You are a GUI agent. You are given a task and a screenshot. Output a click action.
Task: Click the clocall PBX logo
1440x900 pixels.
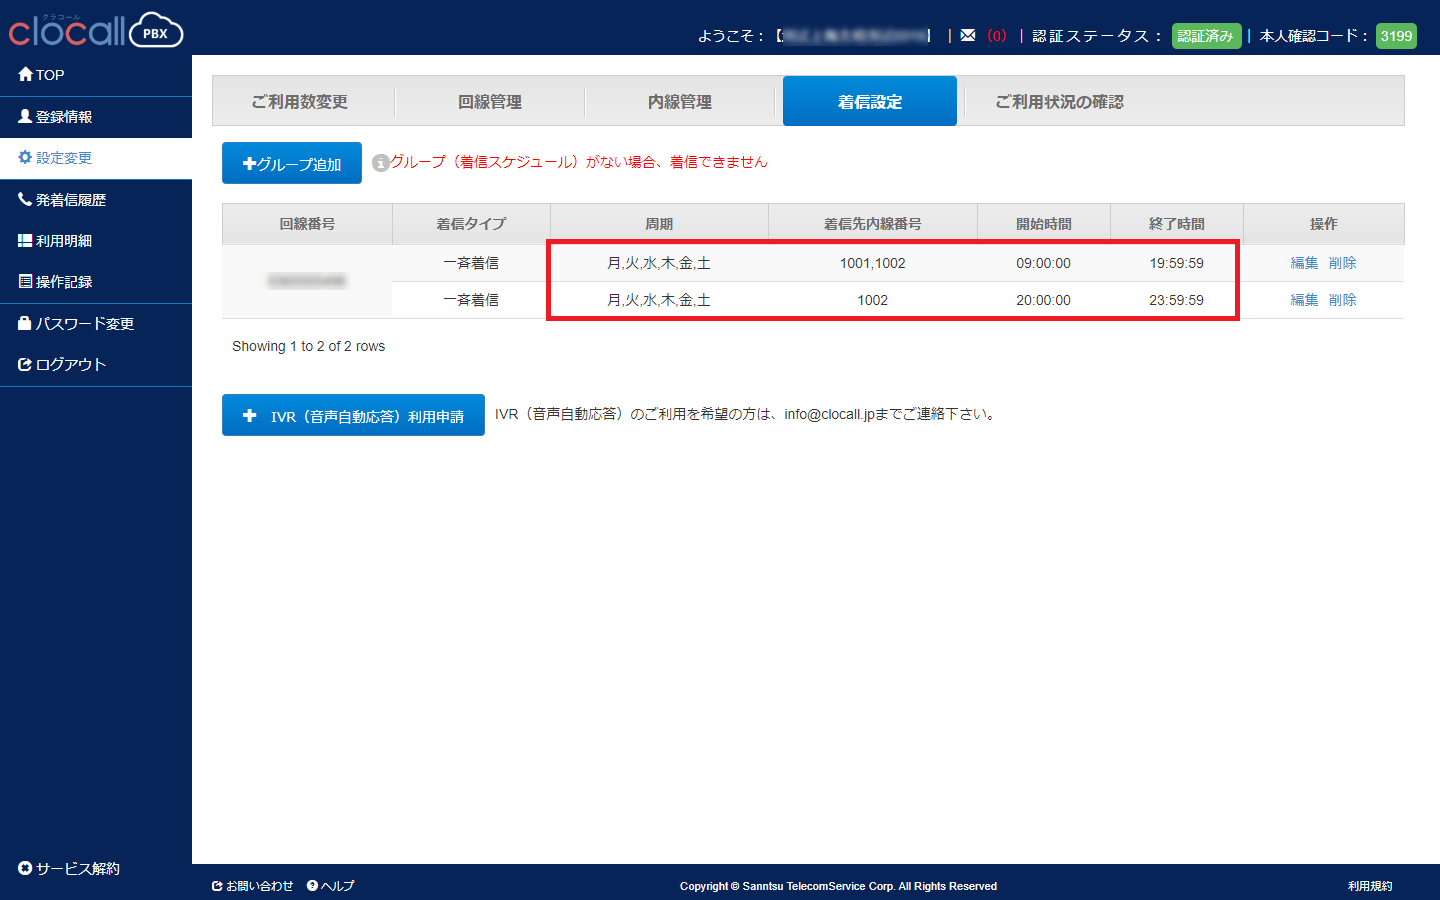[x=96, y=30]
